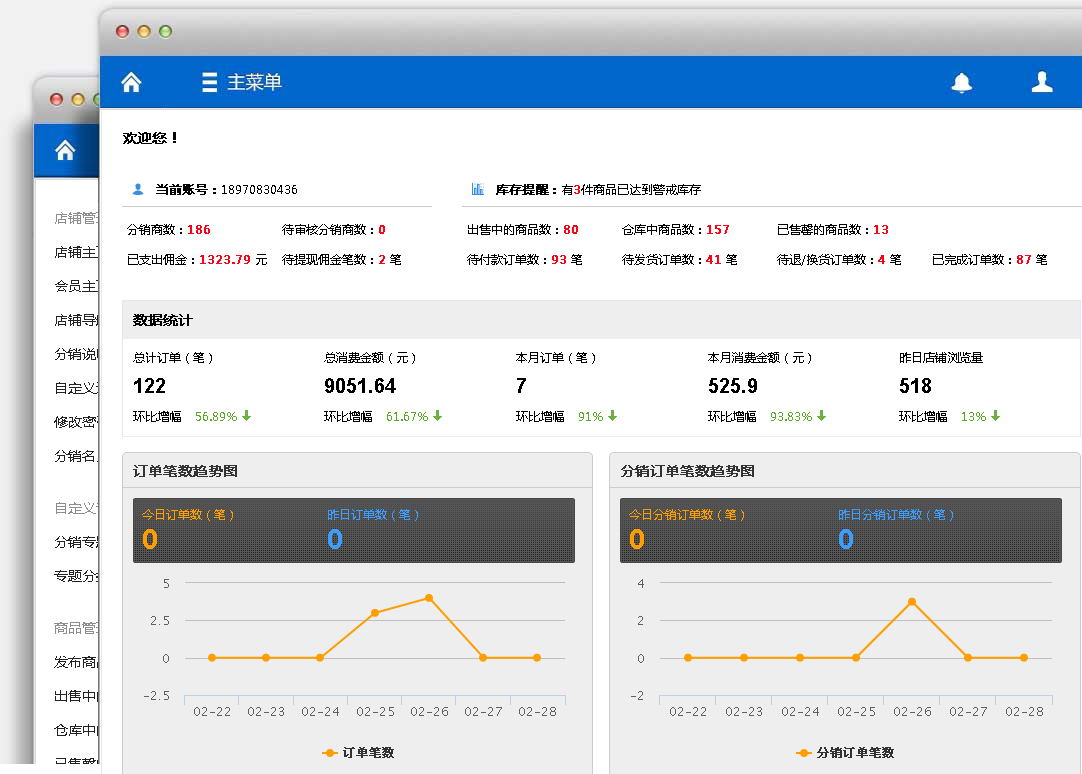Click 已支出佣金 amount 1323.79
The image size is (1082, 774).
pos(224,260)
